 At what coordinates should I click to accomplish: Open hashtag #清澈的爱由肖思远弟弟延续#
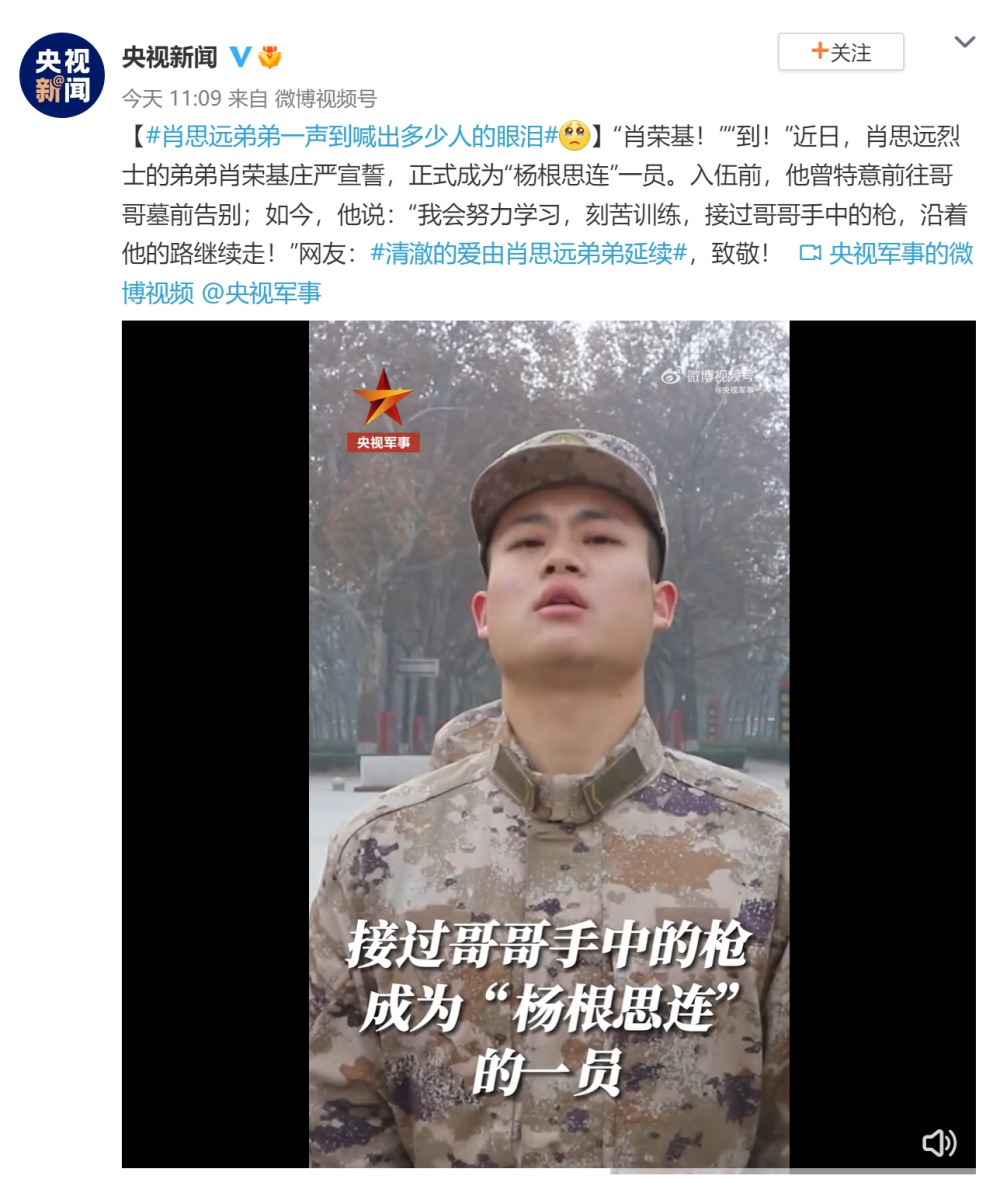(529, 253)
